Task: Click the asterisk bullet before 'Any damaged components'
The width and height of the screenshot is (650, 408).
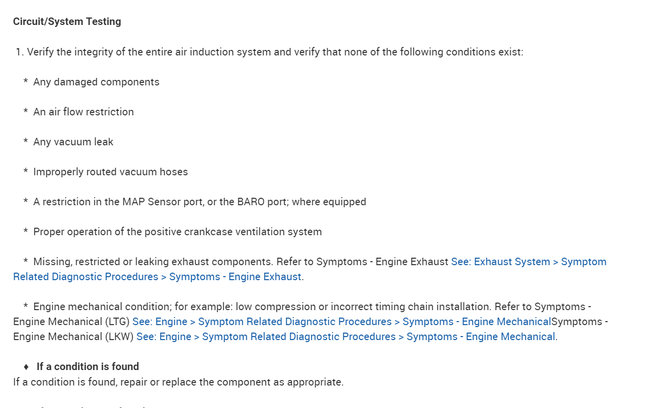Action: (x=25, y=82)
